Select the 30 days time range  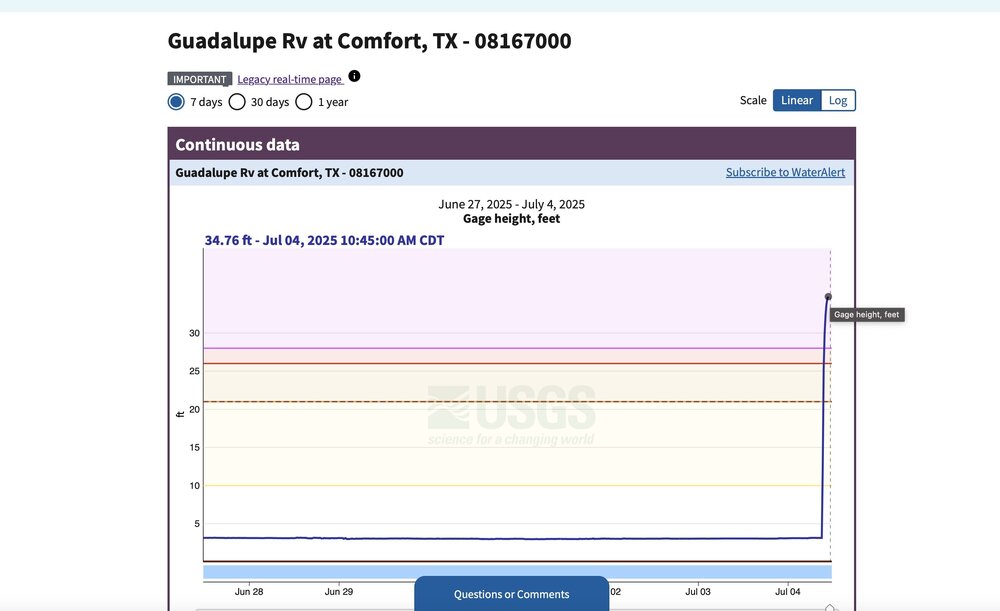pos(237,101)
